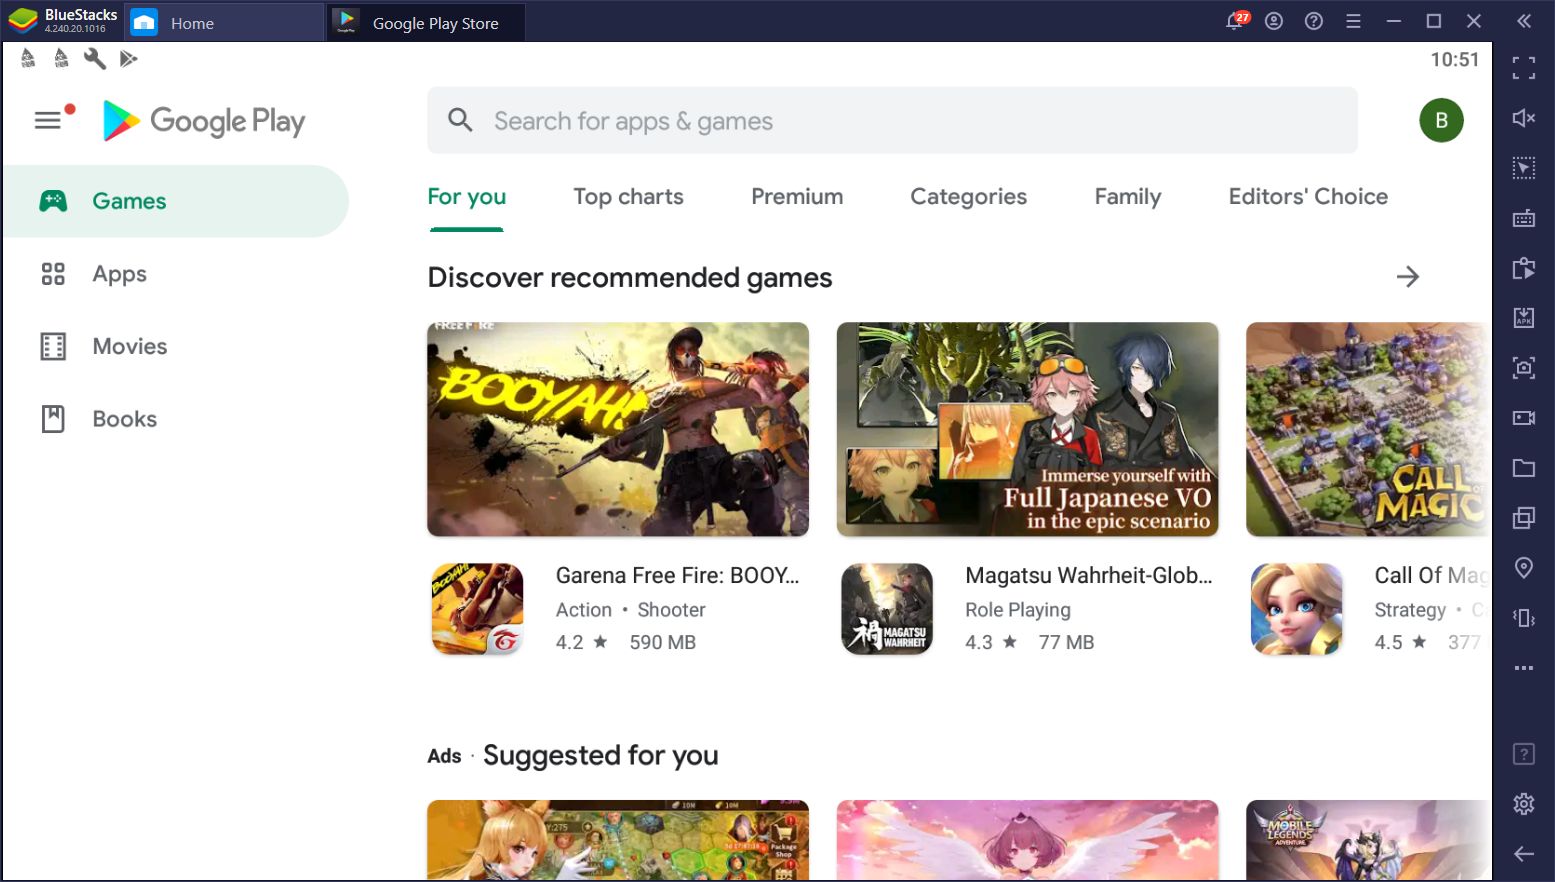Open the Editors' Choice tab

coord(1308,197)
